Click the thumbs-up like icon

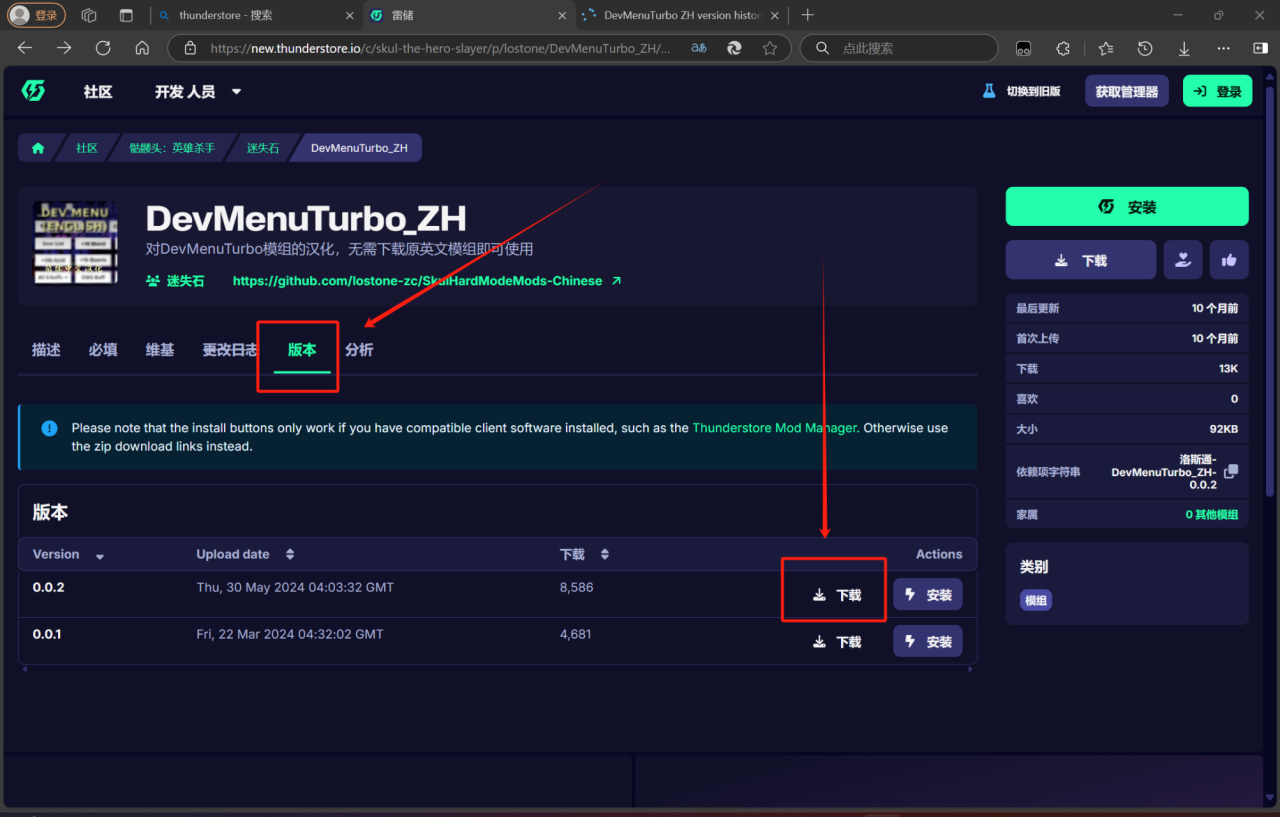click(x=1229, y=260)
